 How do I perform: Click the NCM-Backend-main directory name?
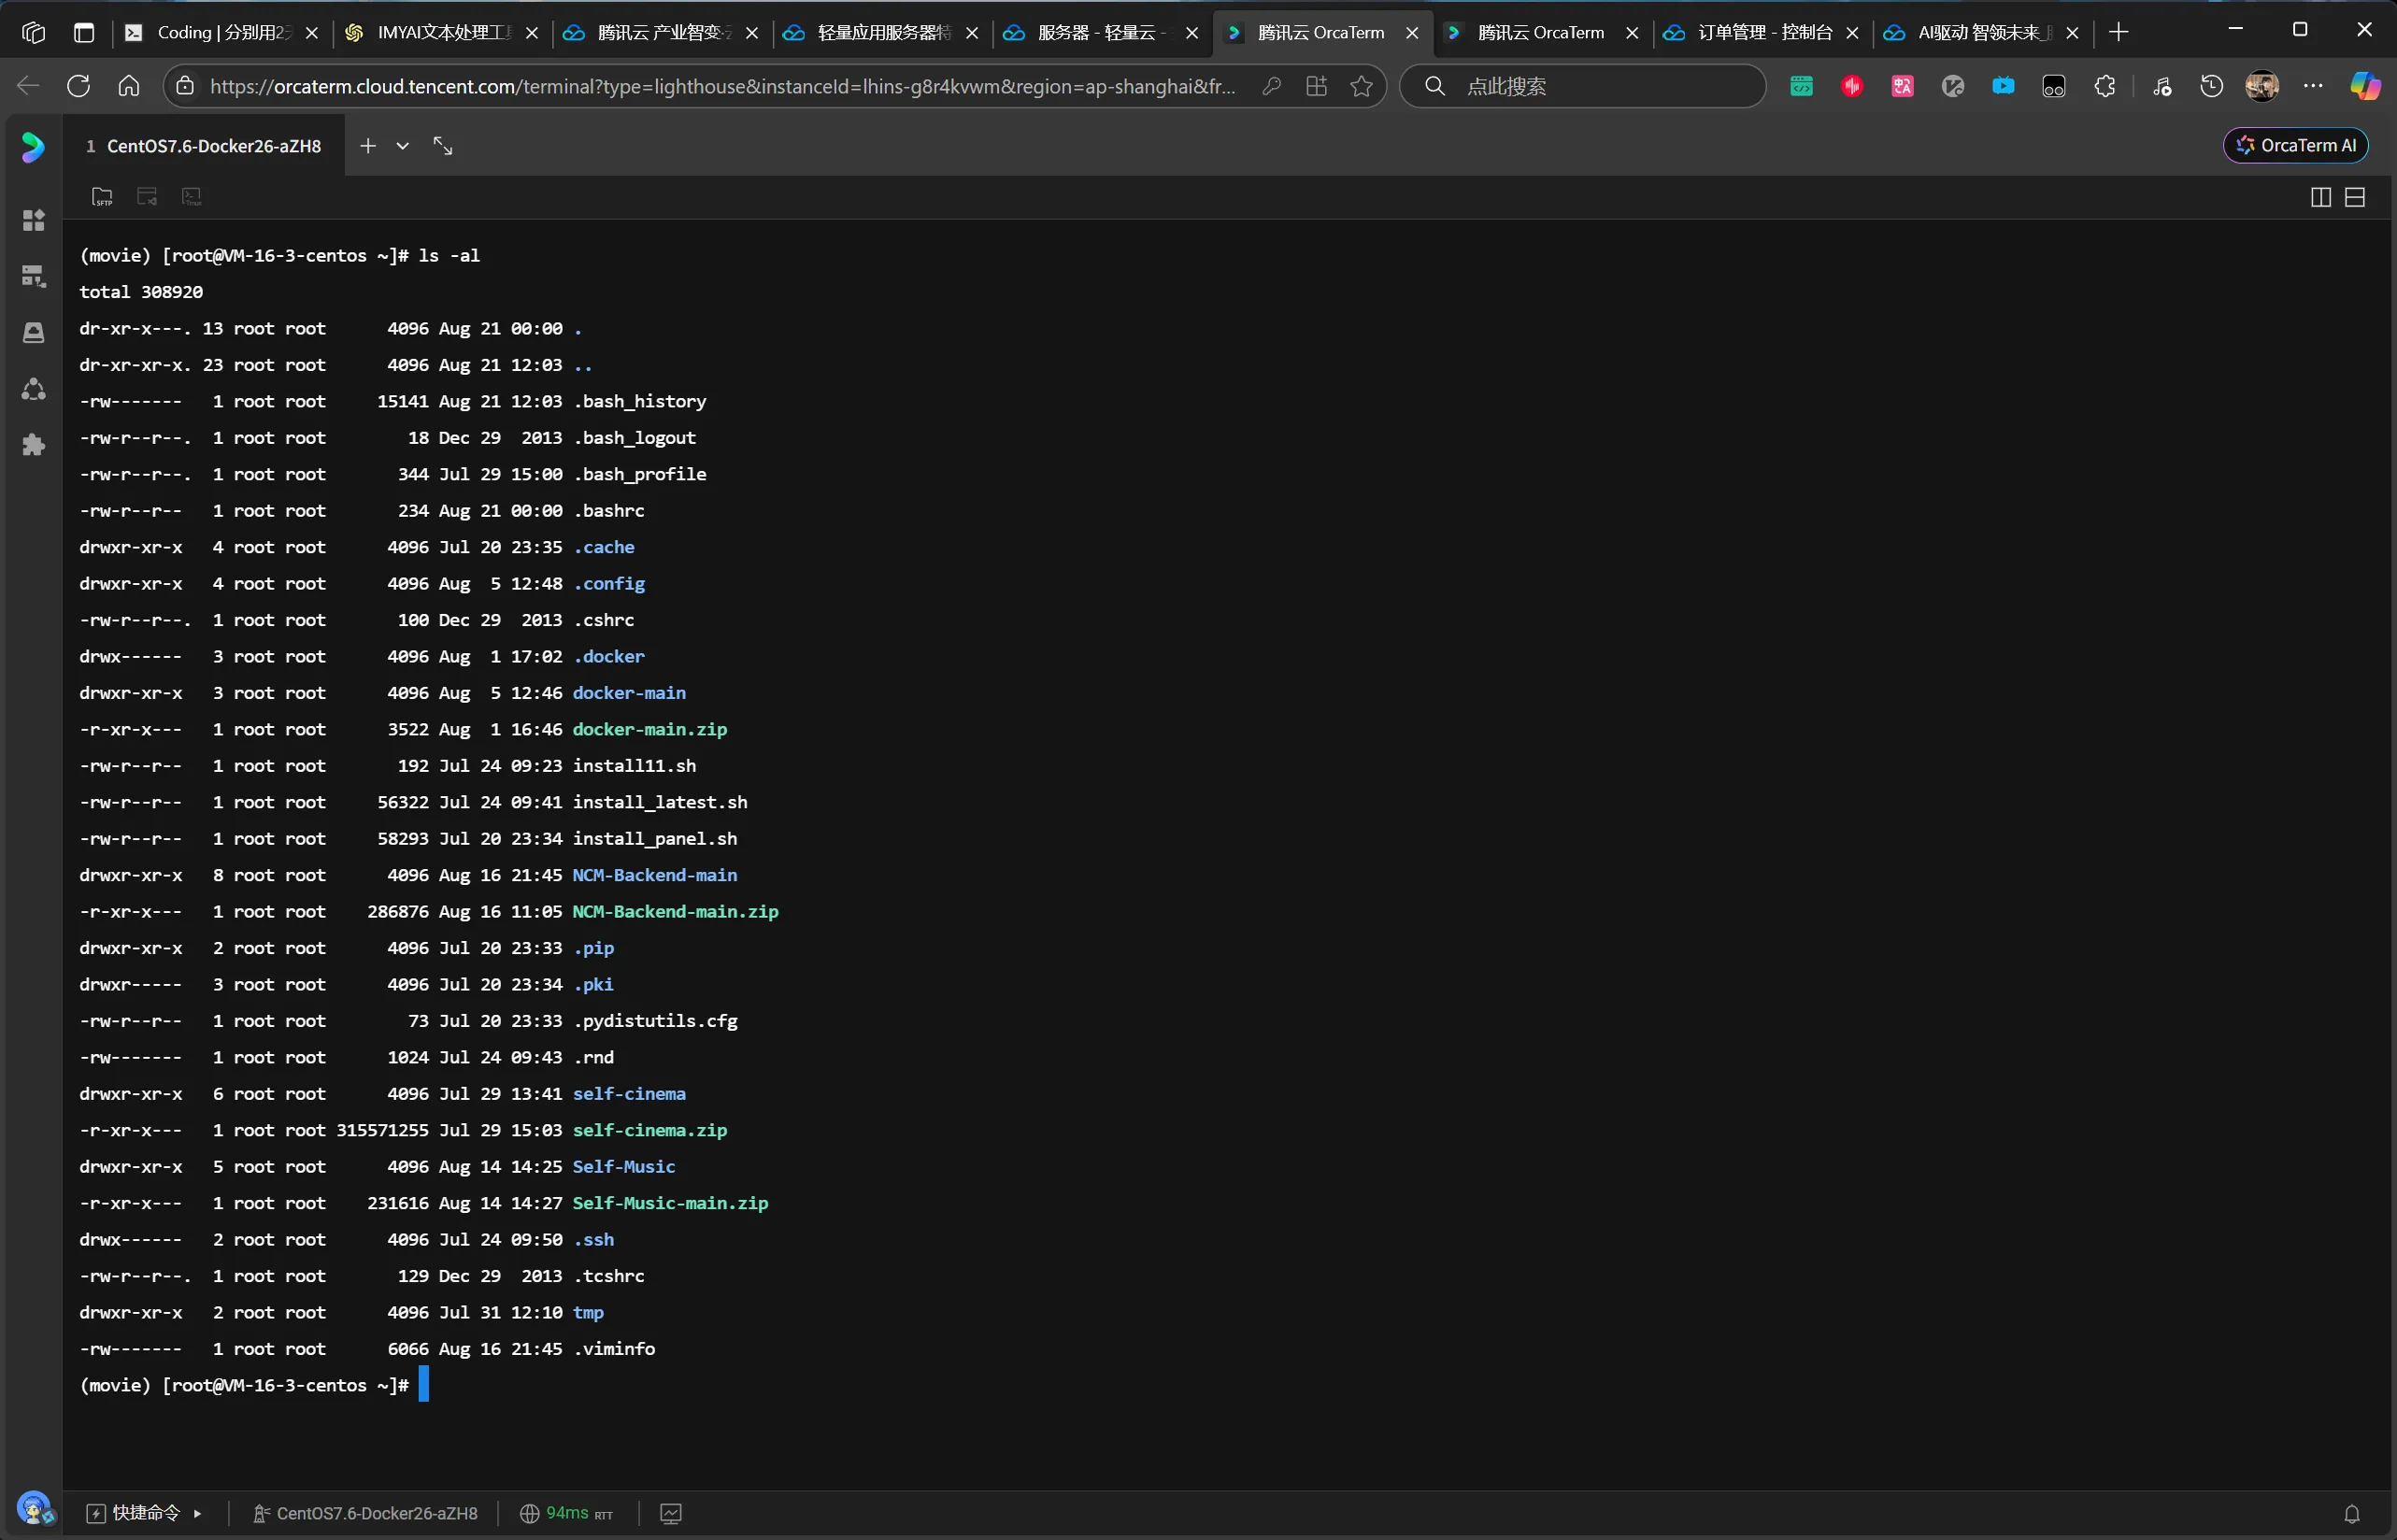click(x=655, y=875)
